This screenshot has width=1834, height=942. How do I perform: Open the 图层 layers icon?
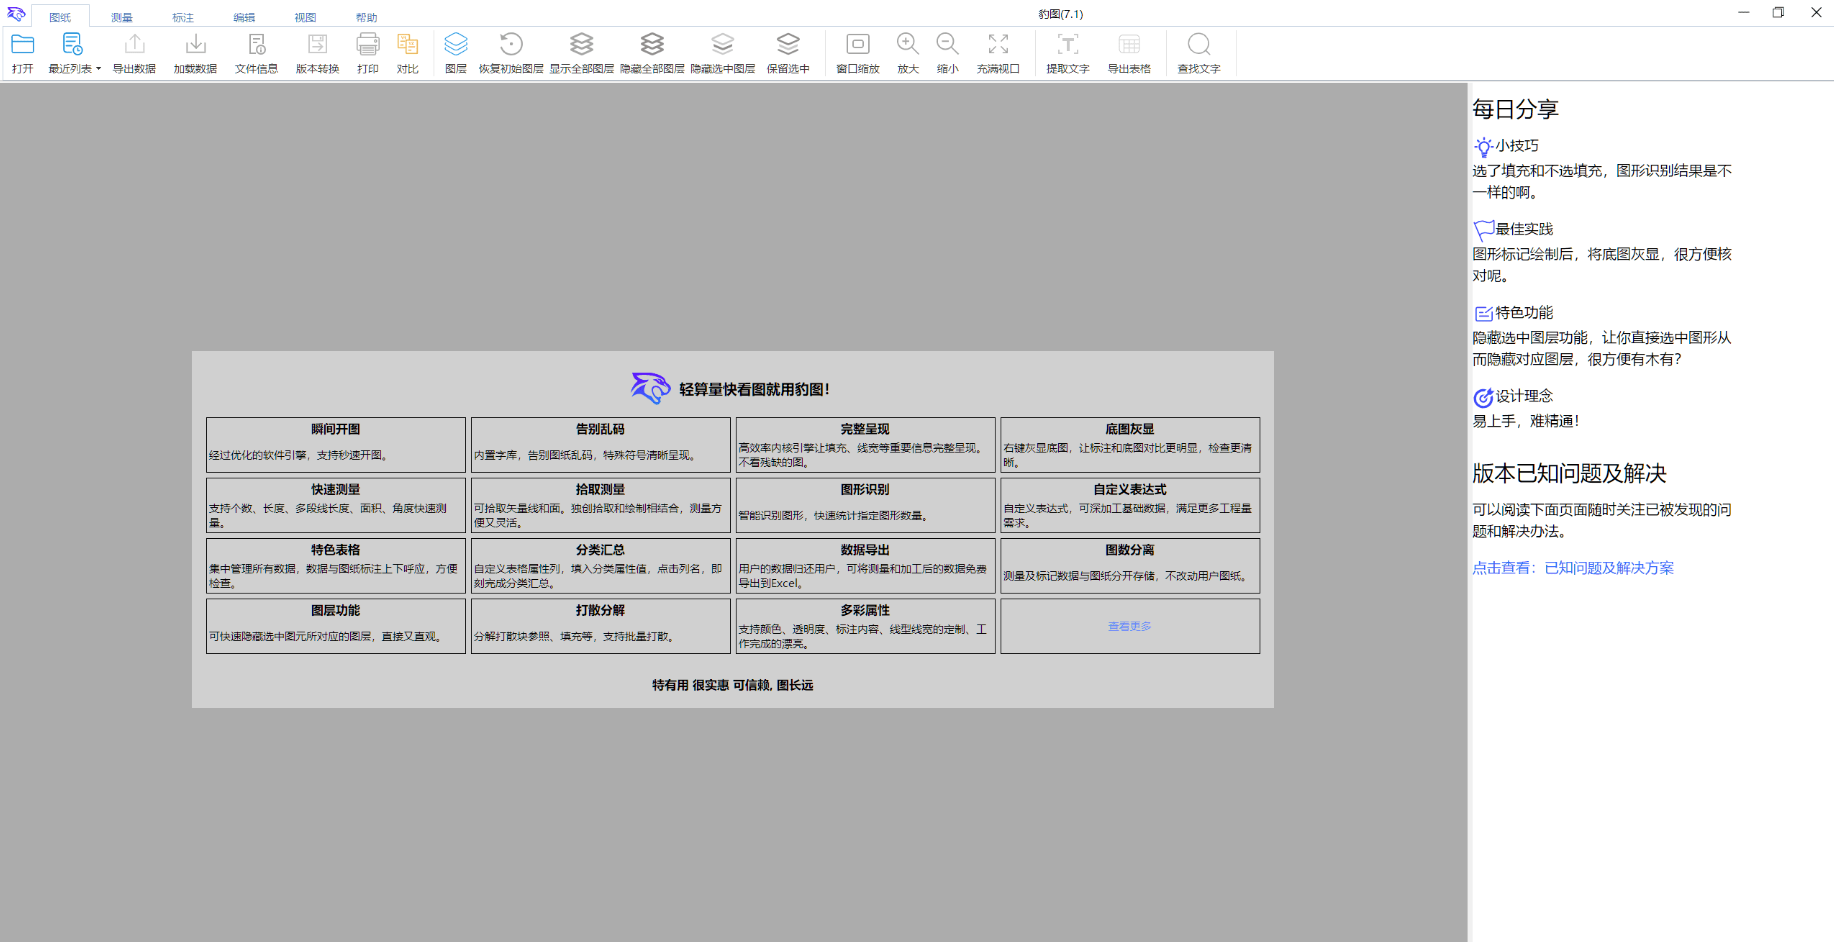pos(456,44)
